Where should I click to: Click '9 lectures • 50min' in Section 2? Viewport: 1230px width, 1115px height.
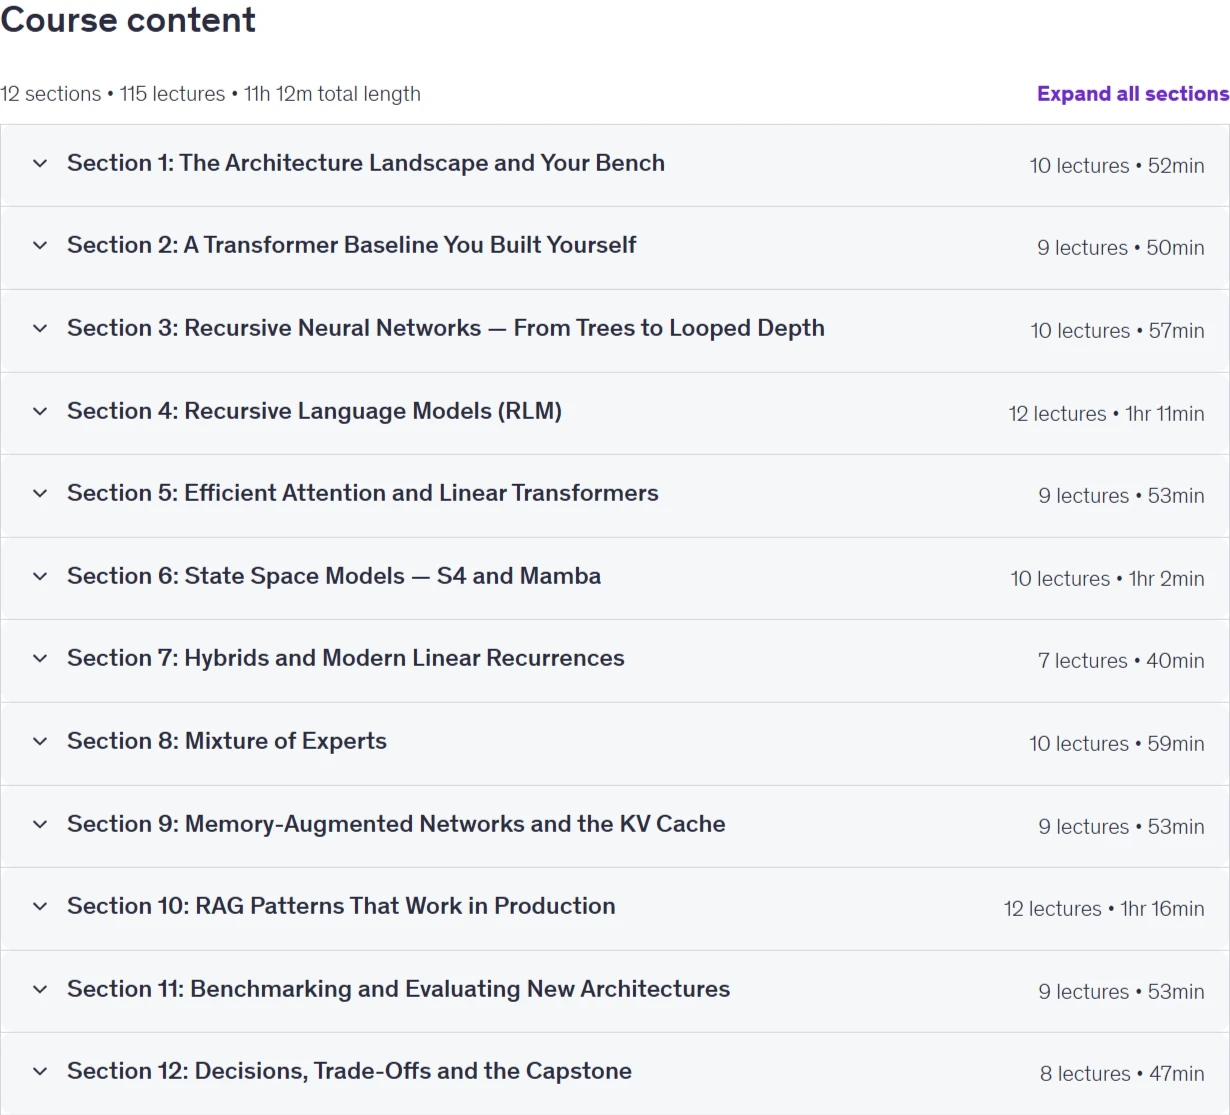point(1121,248)
